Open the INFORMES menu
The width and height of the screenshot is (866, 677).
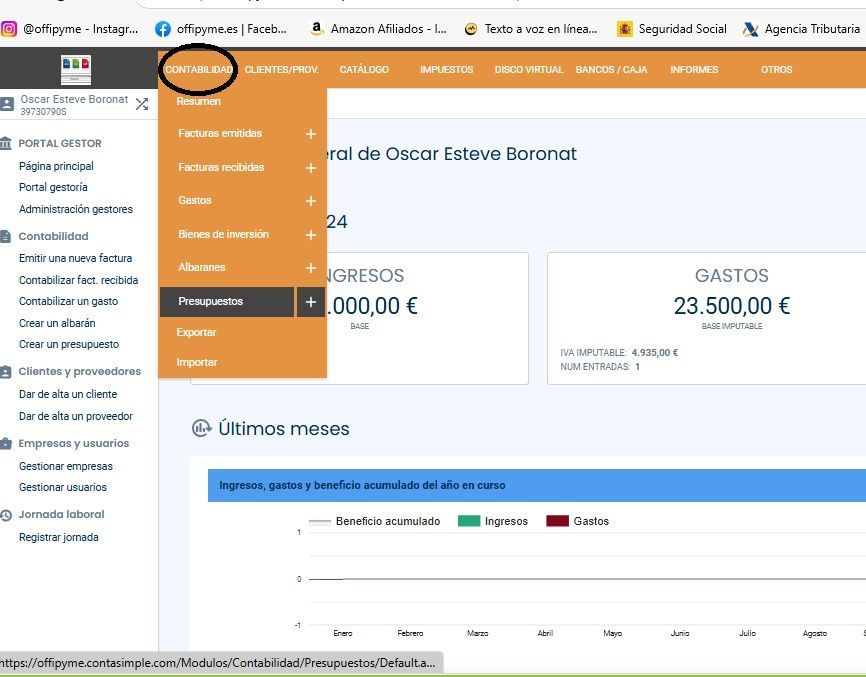pos(694,70)
